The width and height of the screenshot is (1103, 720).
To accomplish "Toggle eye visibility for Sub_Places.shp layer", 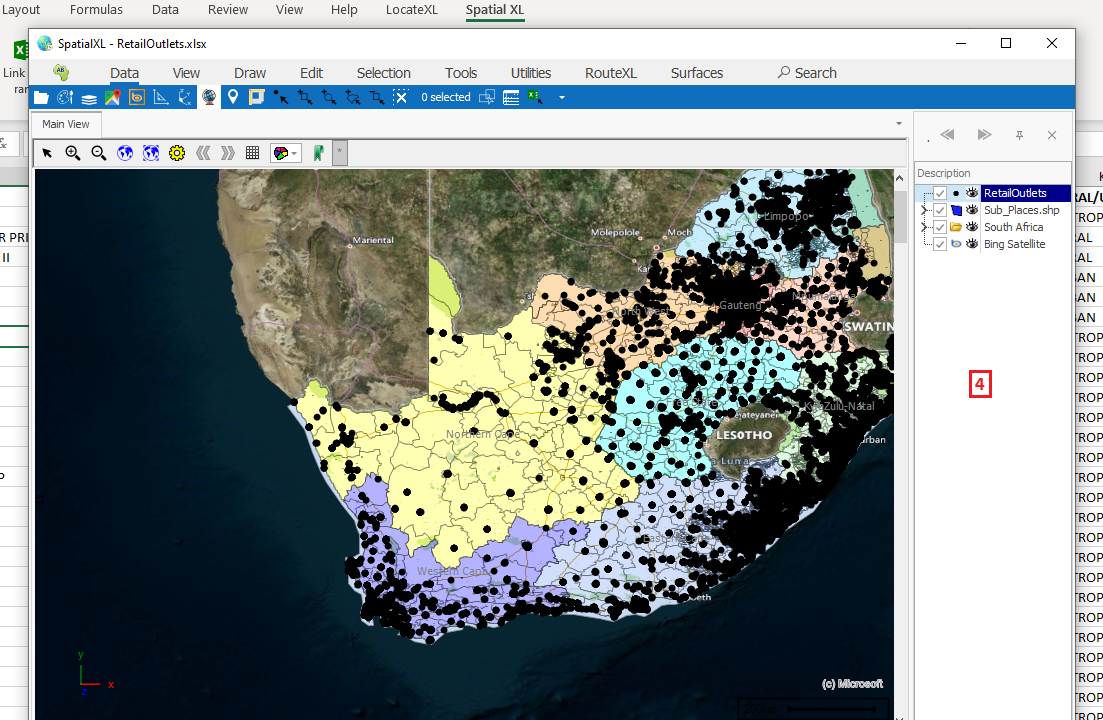I will coord(972,210).
